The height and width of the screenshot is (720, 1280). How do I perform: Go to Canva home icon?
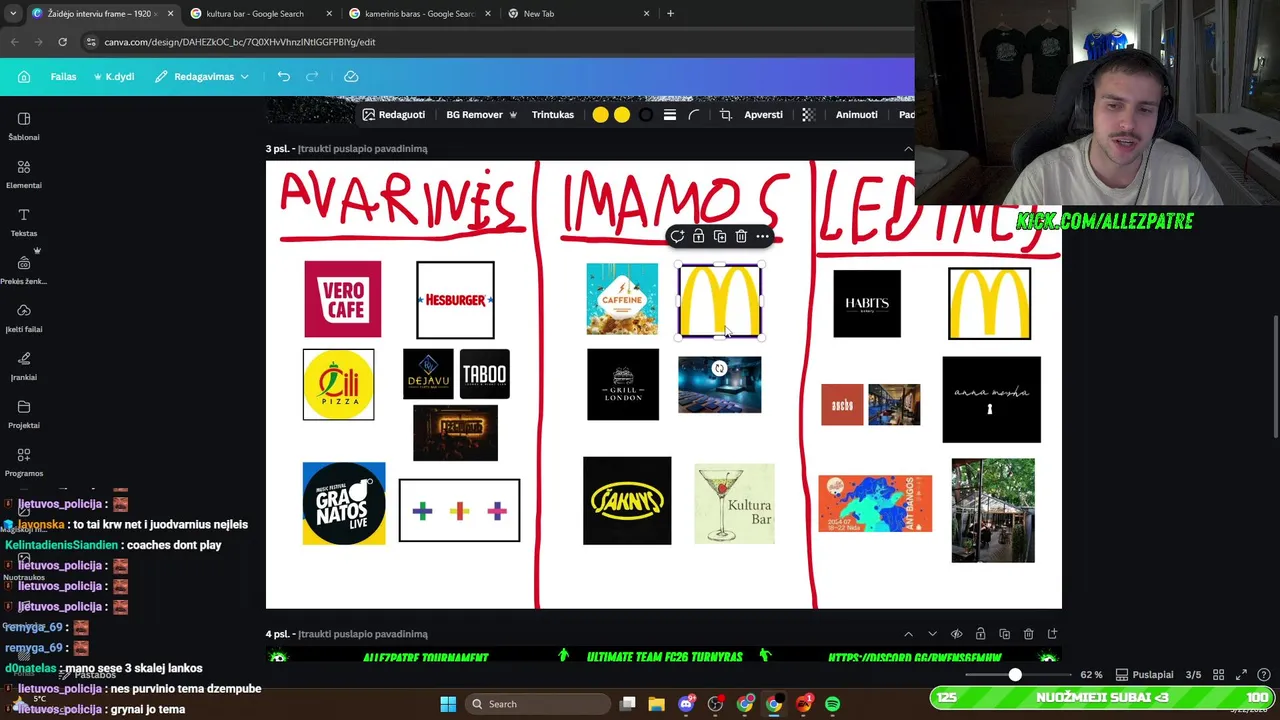click(24, 77)
